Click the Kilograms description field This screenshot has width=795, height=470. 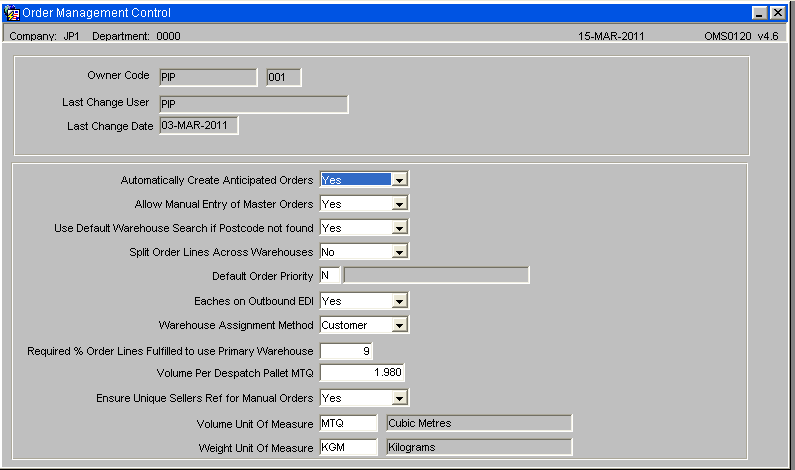click(479, 447)
